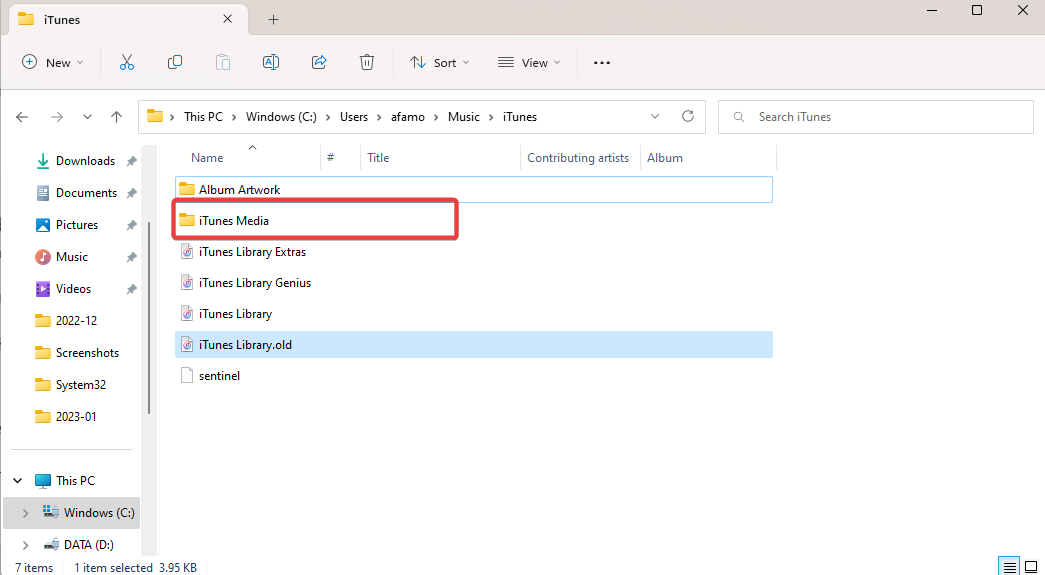This screenshot has height=575, width=1045.
Task: Click iTunes in address breadcrumb
Action: pyautogui.click(x=520, y=117)
